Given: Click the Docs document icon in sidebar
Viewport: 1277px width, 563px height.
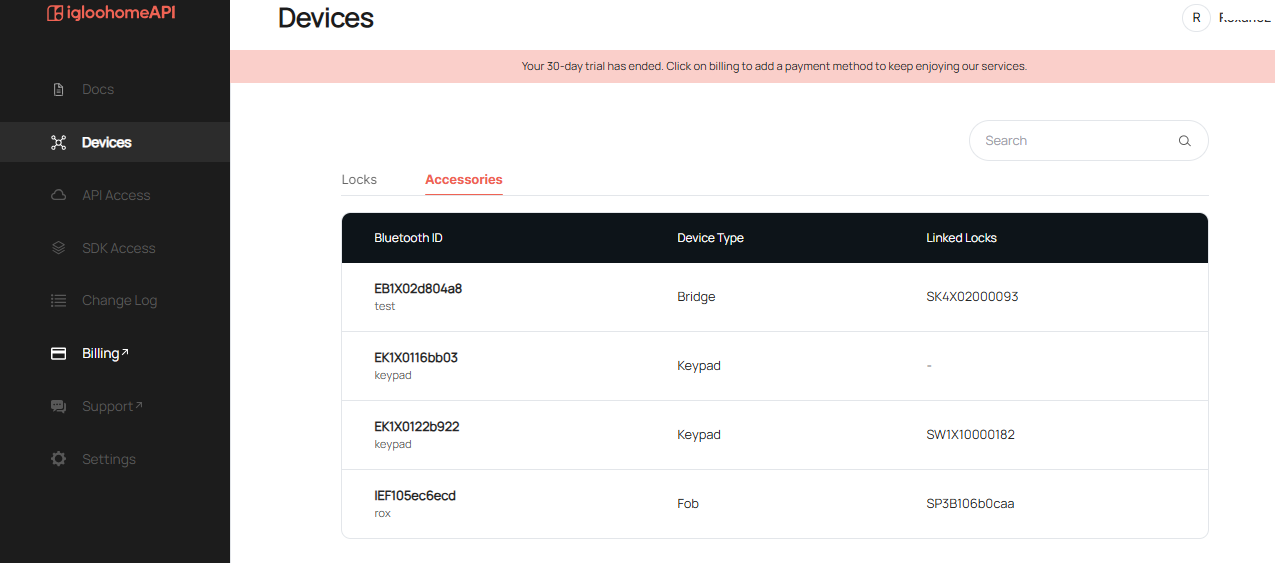Looking at the screenshot, I should pos(58,89).
